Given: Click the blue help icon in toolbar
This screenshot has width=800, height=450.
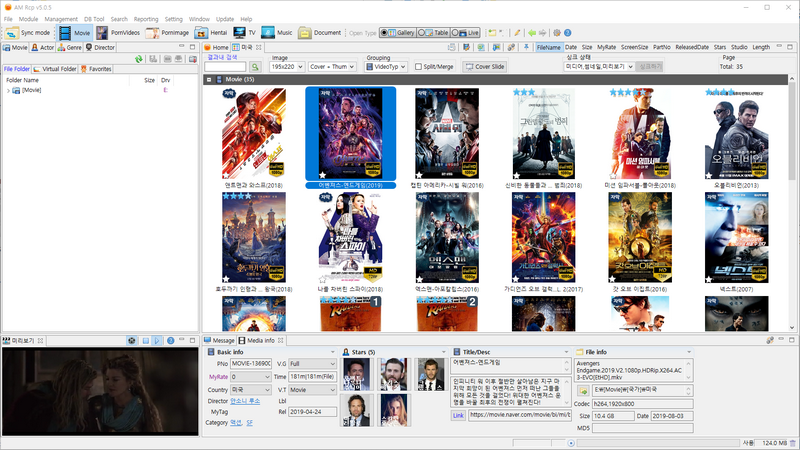Looking at the screenshot, I should pos(567,33).
